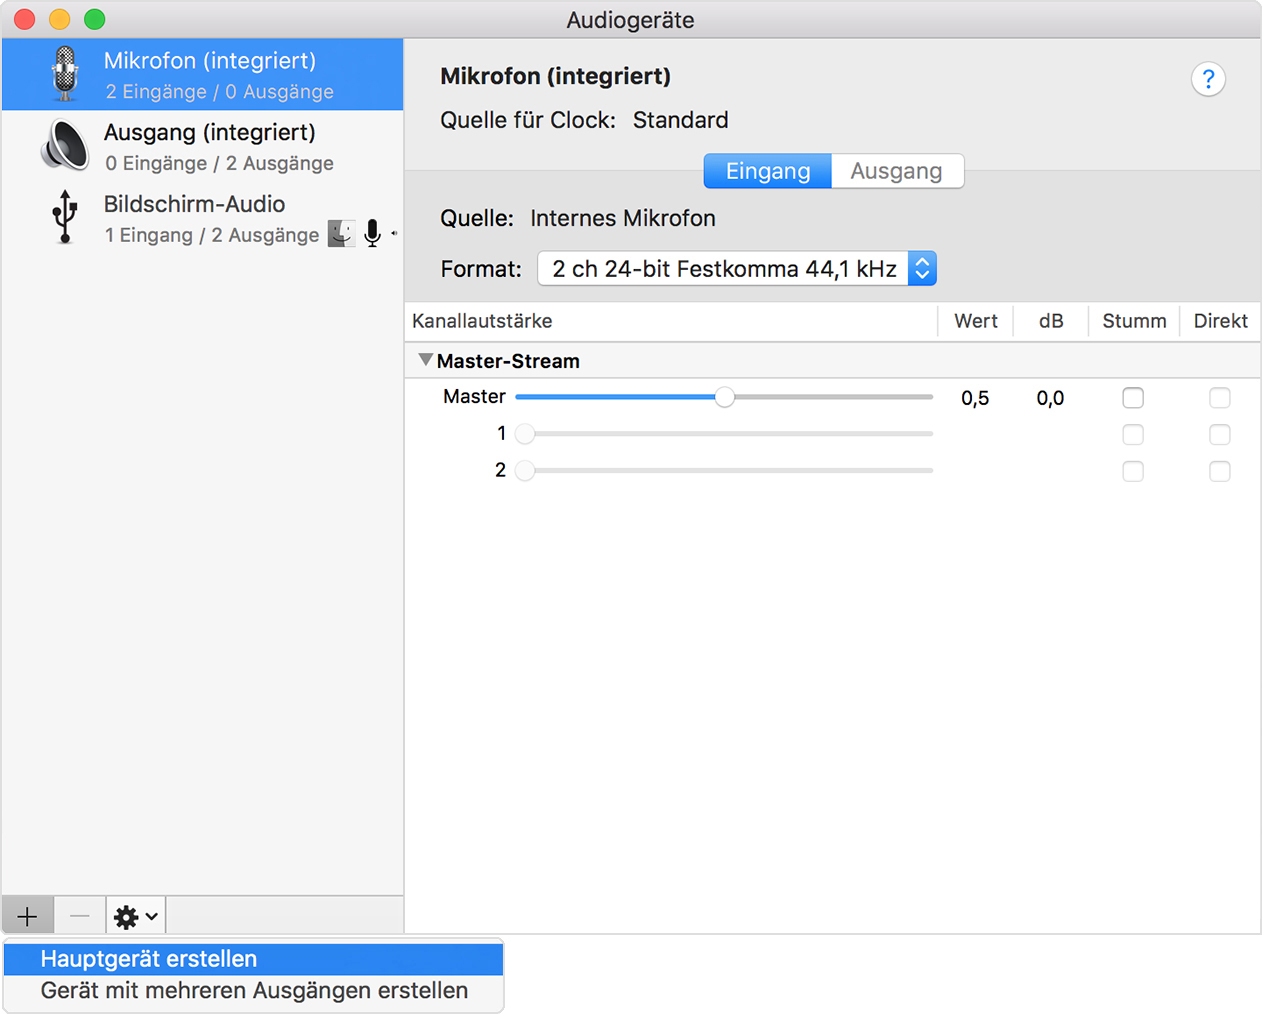Select Gerät mit mehreren Ausgängen erstellen

pos(253,991)
